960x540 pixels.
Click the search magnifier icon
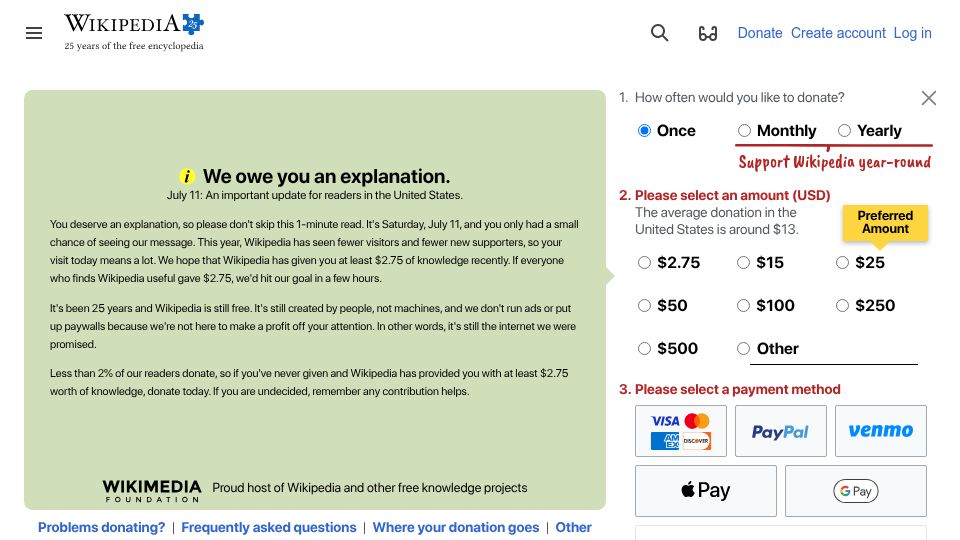(x=659, y=33)
